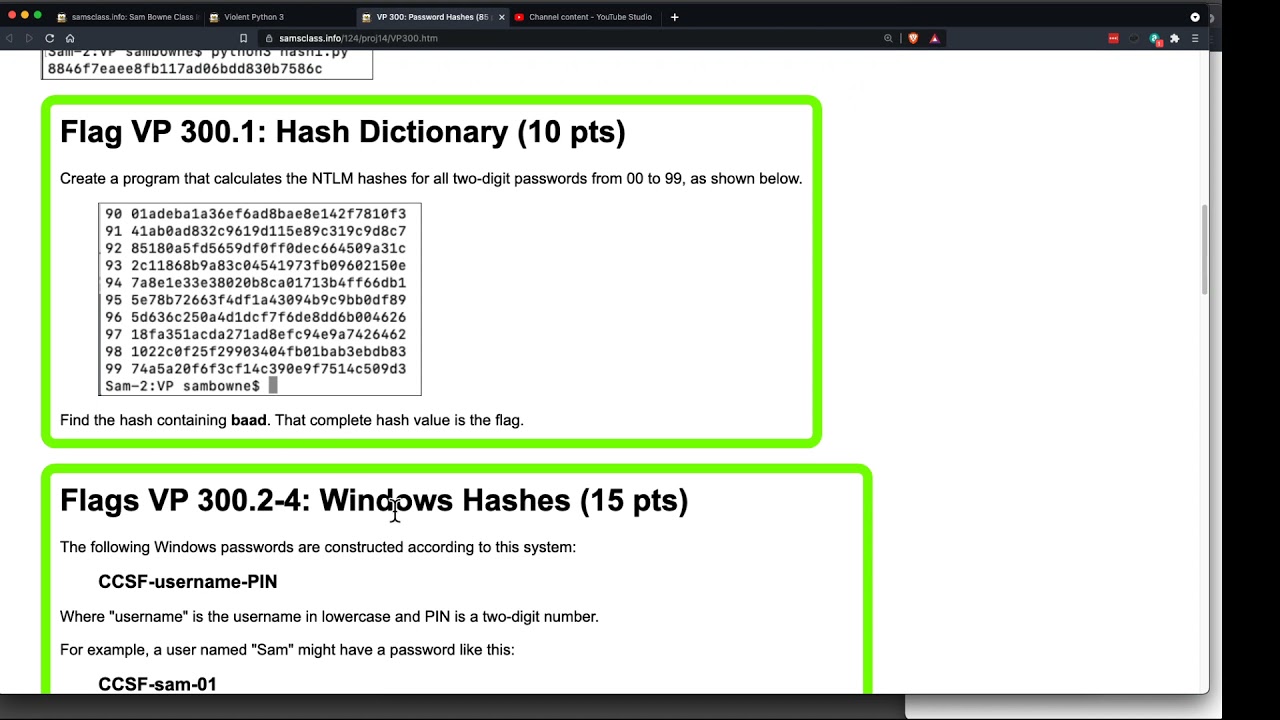Click the page's vertical scrollbar thumb
The width and height of the screenshot is (1280, 720).
point(1204,250)
